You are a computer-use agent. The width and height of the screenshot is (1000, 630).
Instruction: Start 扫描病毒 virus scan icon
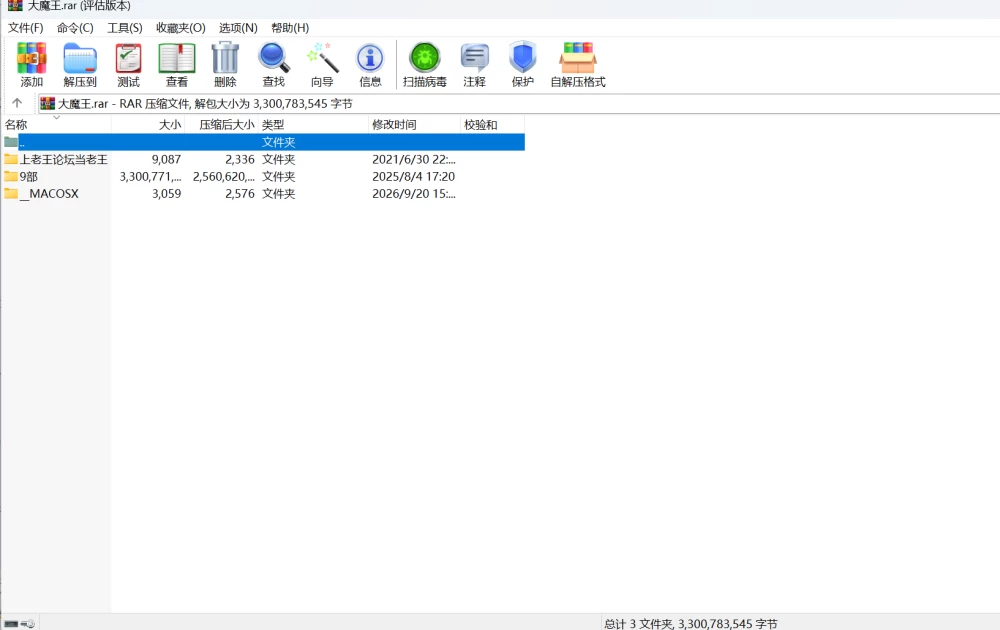(x=425, y=58)
